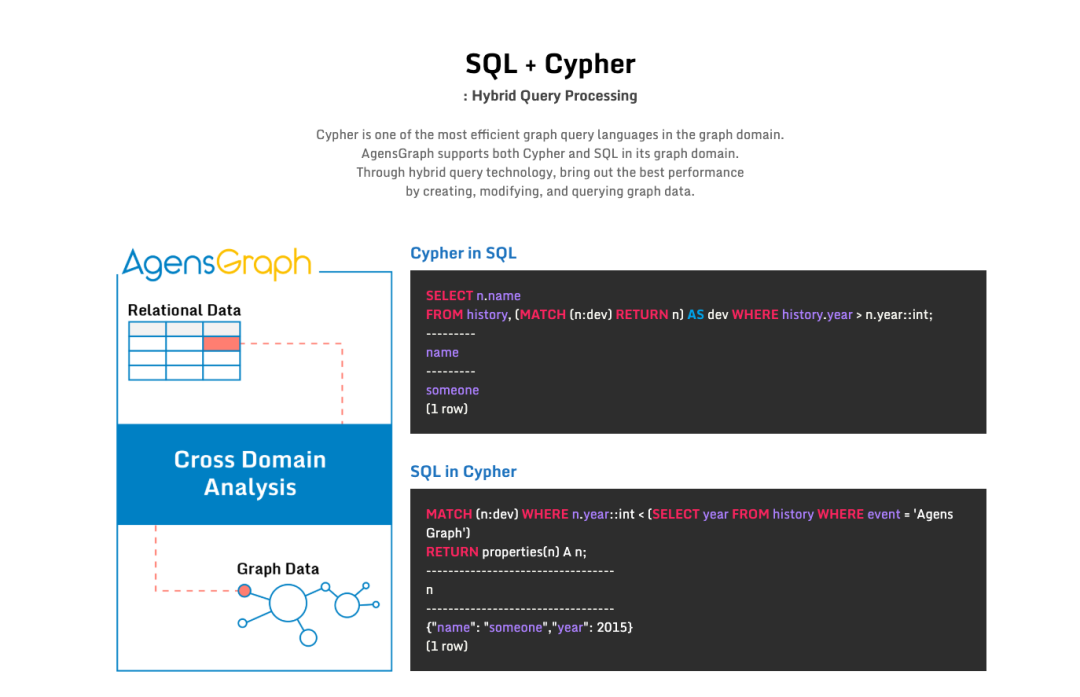Click the largest graph node circle
The height and width of the screenshot is (697, 1080).
click(x=287, y=603)
